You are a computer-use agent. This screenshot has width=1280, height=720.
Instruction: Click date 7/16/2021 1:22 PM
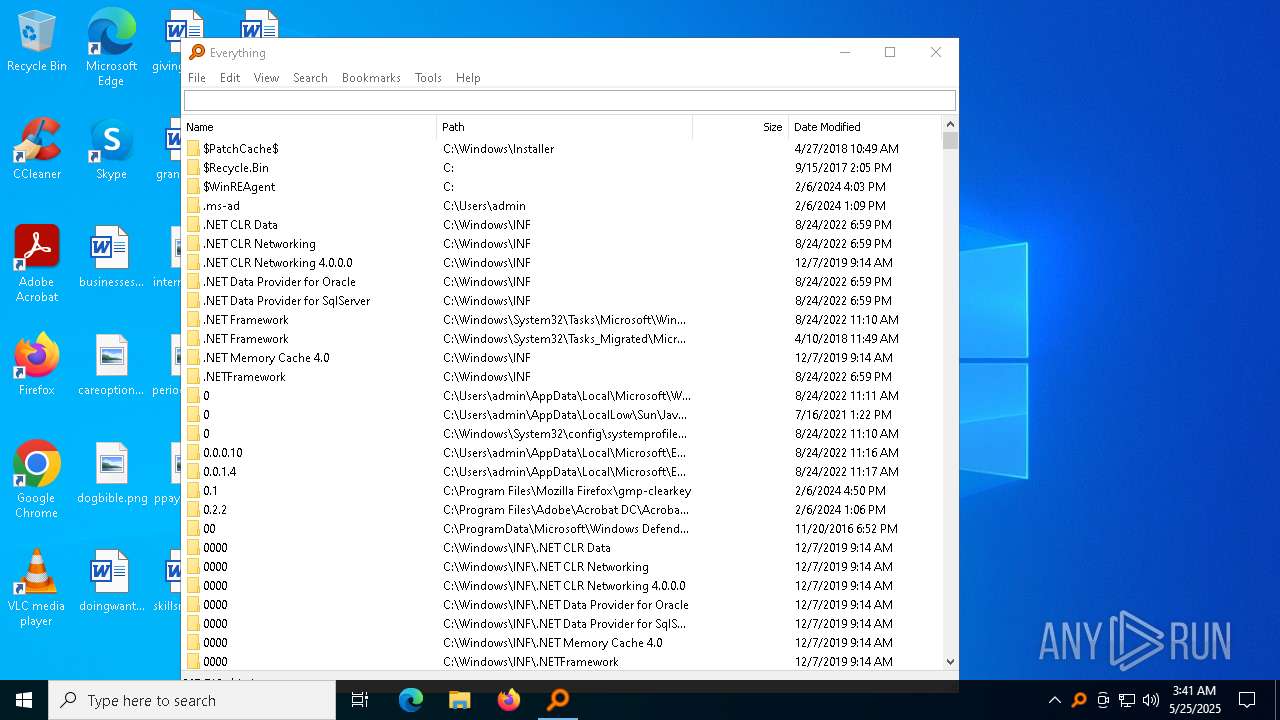(843, 415)
